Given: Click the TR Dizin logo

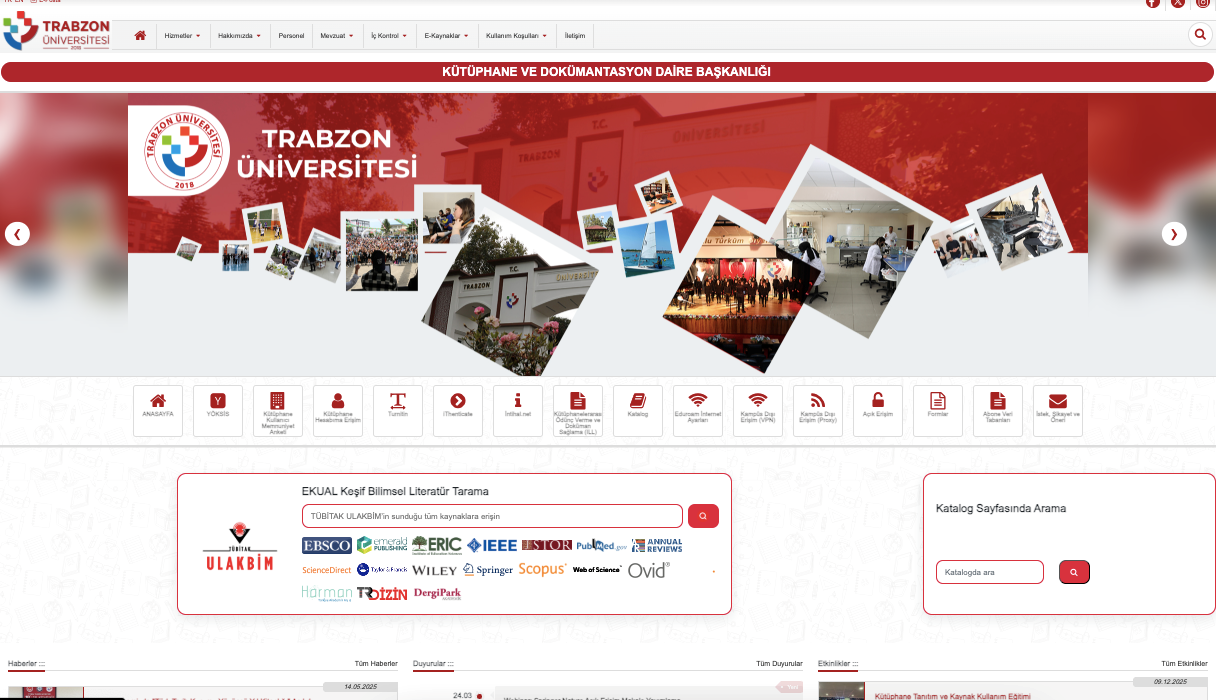Looking at the screenshot, I should [x=382, y=593].
